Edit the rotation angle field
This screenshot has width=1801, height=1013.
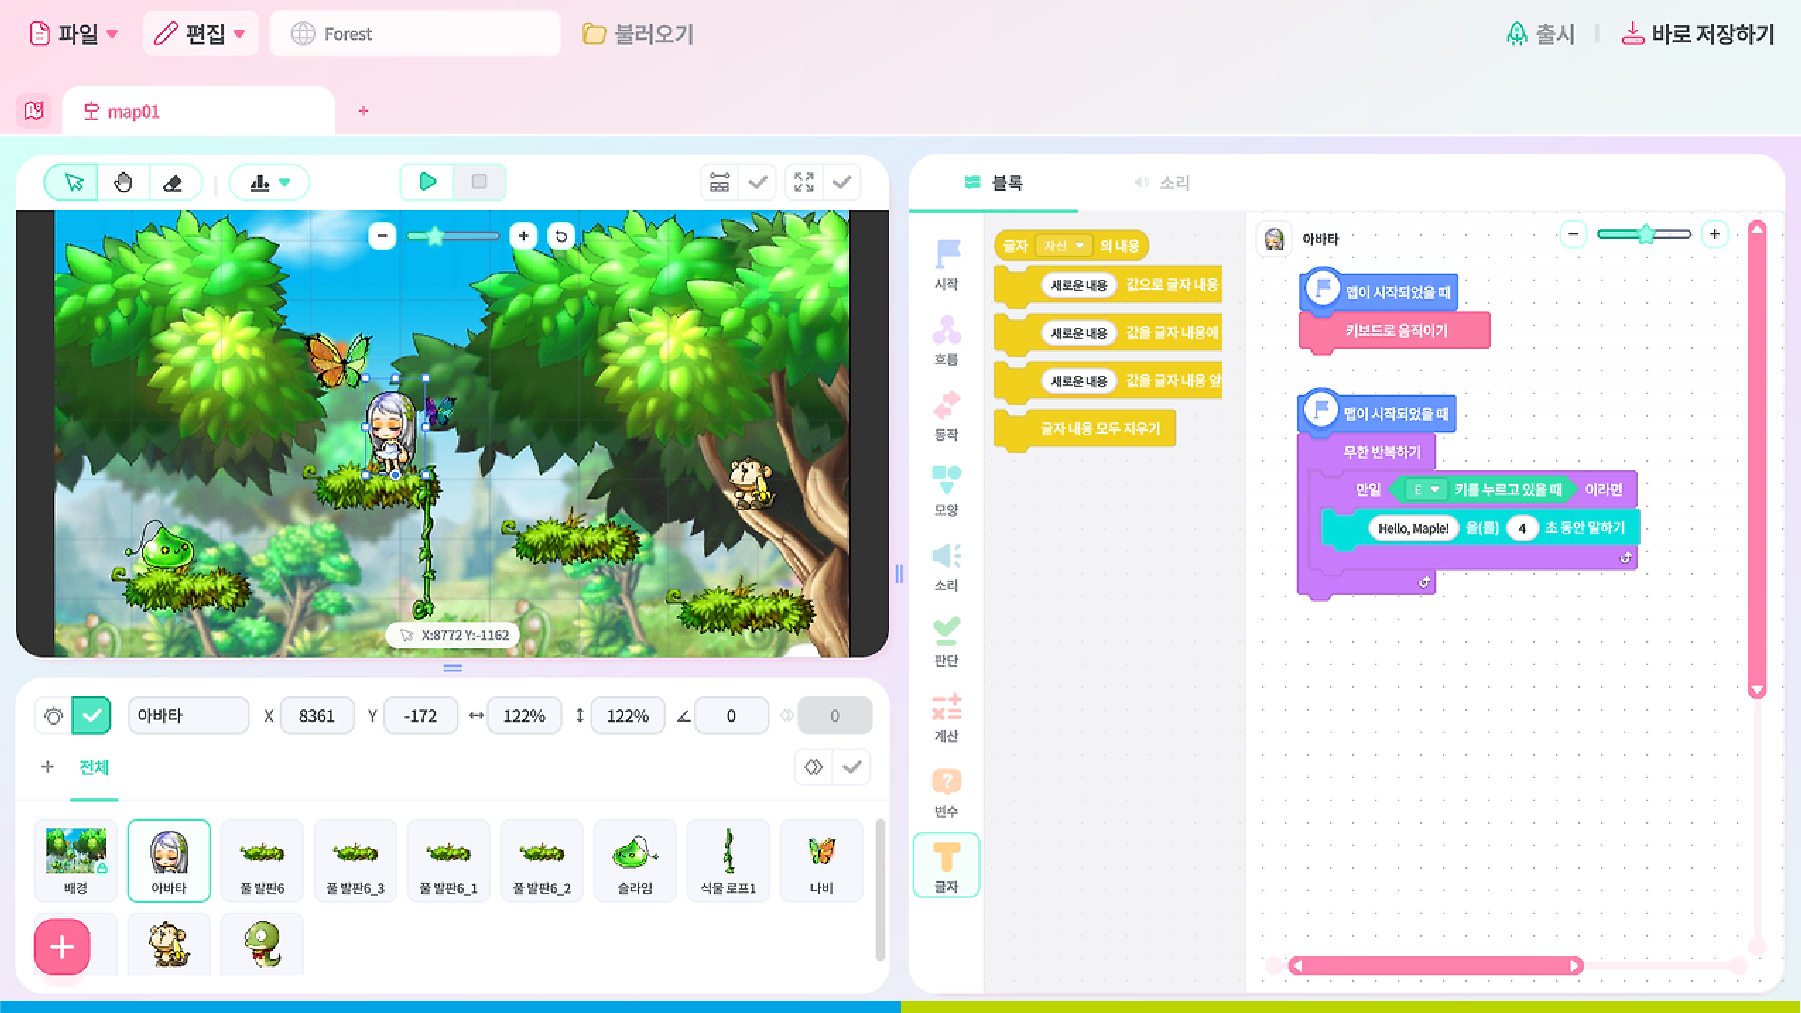[x=731, y=715]
